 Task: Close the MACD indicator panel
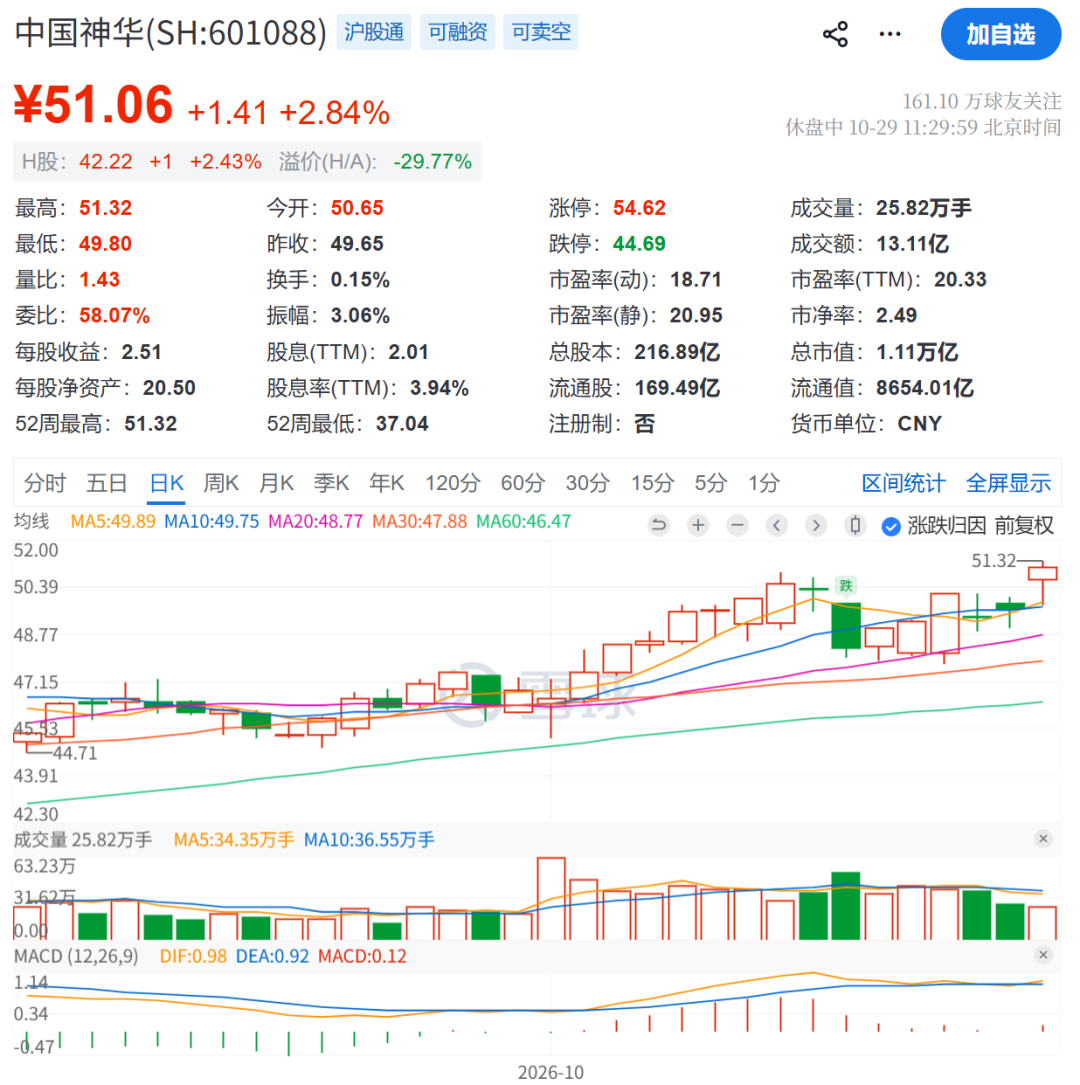coord(1043,955)
